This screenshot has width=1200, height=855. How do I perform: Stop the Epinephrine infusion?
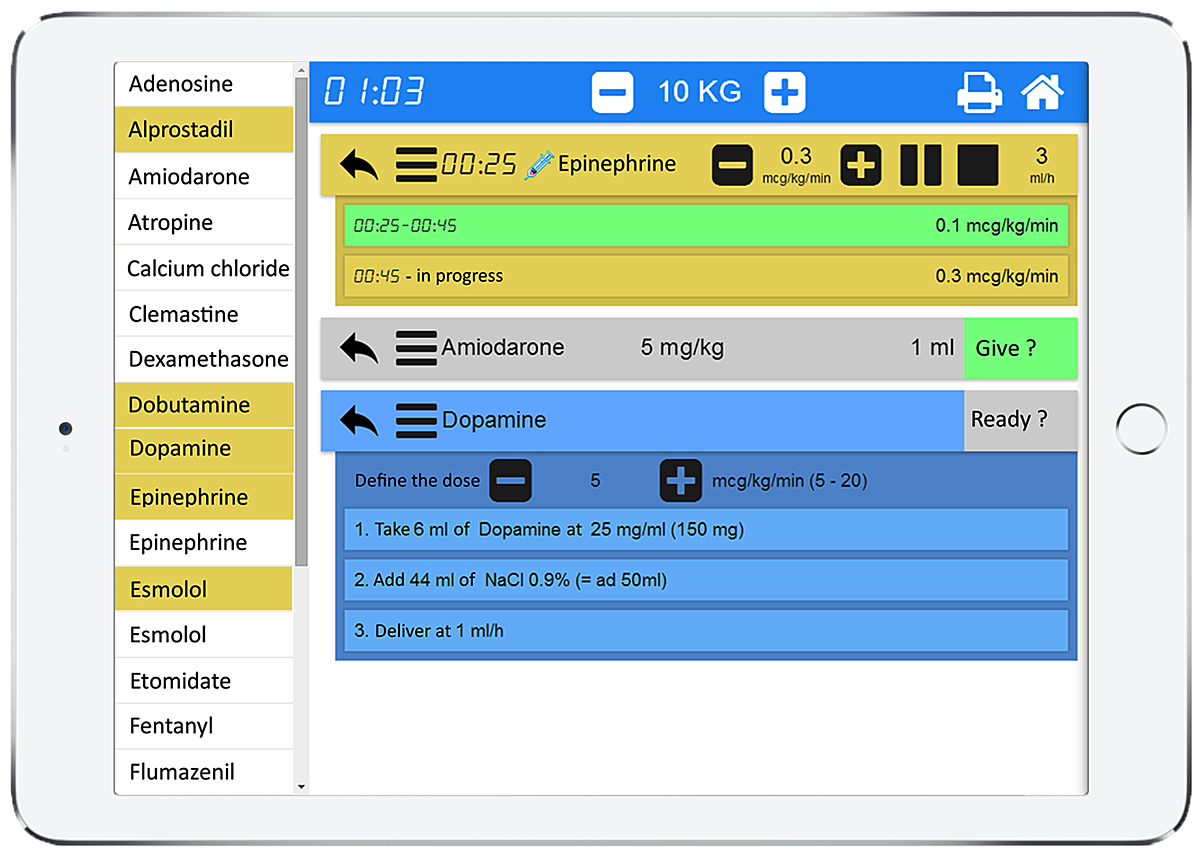pyautogui.click(x=977, y=165)
